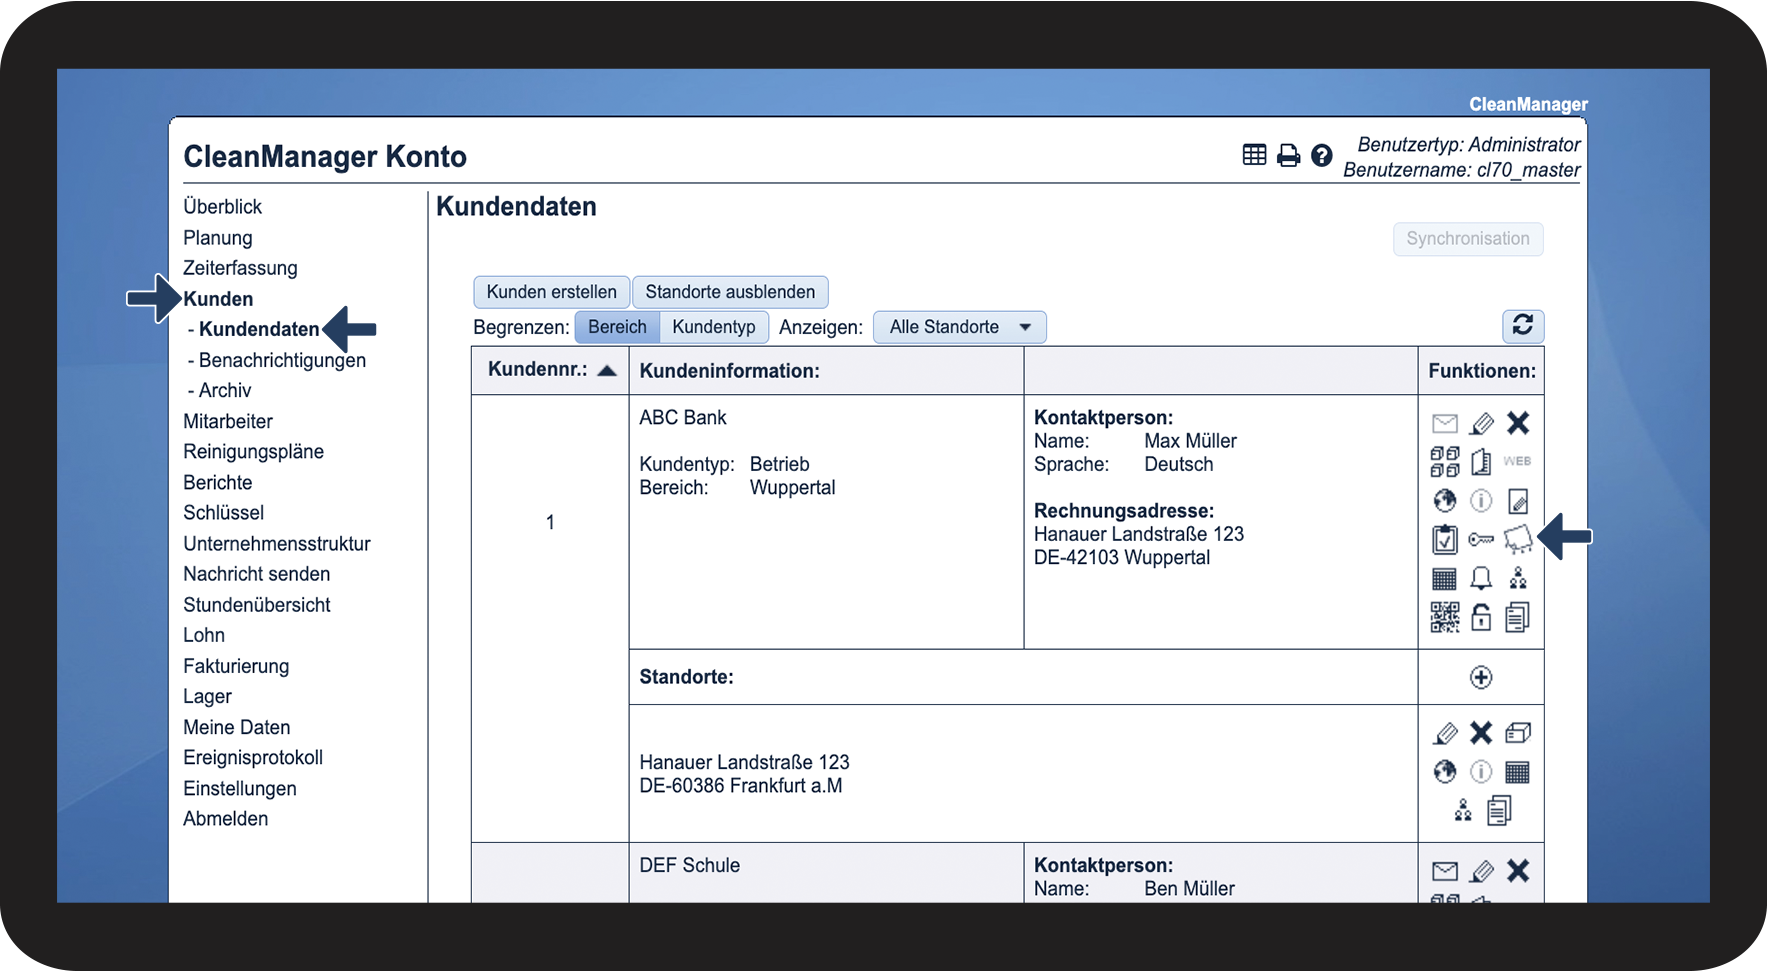
Task: Open the Kundendaten submenu item
Action: point(259,329)
